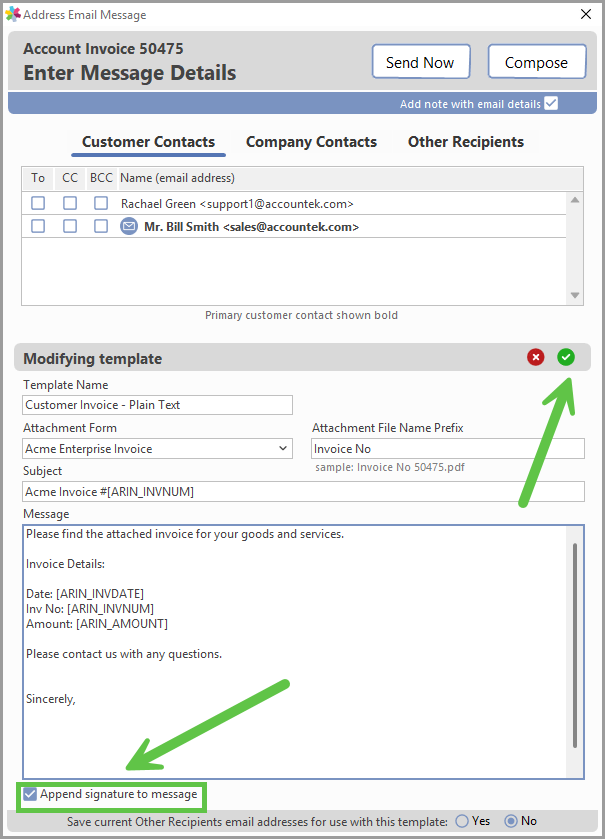Click the email icon beside Mr. Bill Smith

(x=129, y=226)
